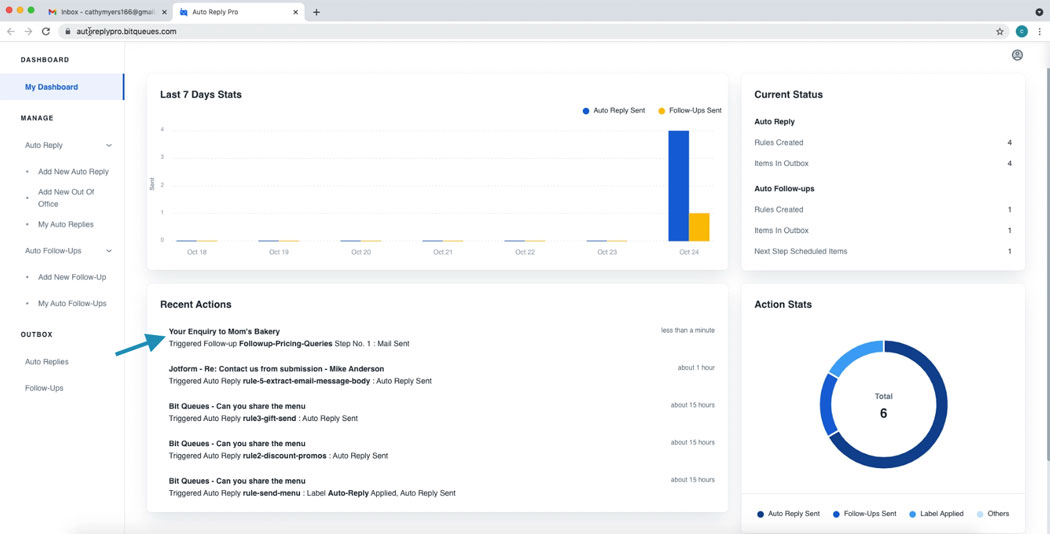Go to Outbox Follow-Ups page

[44, 388]
